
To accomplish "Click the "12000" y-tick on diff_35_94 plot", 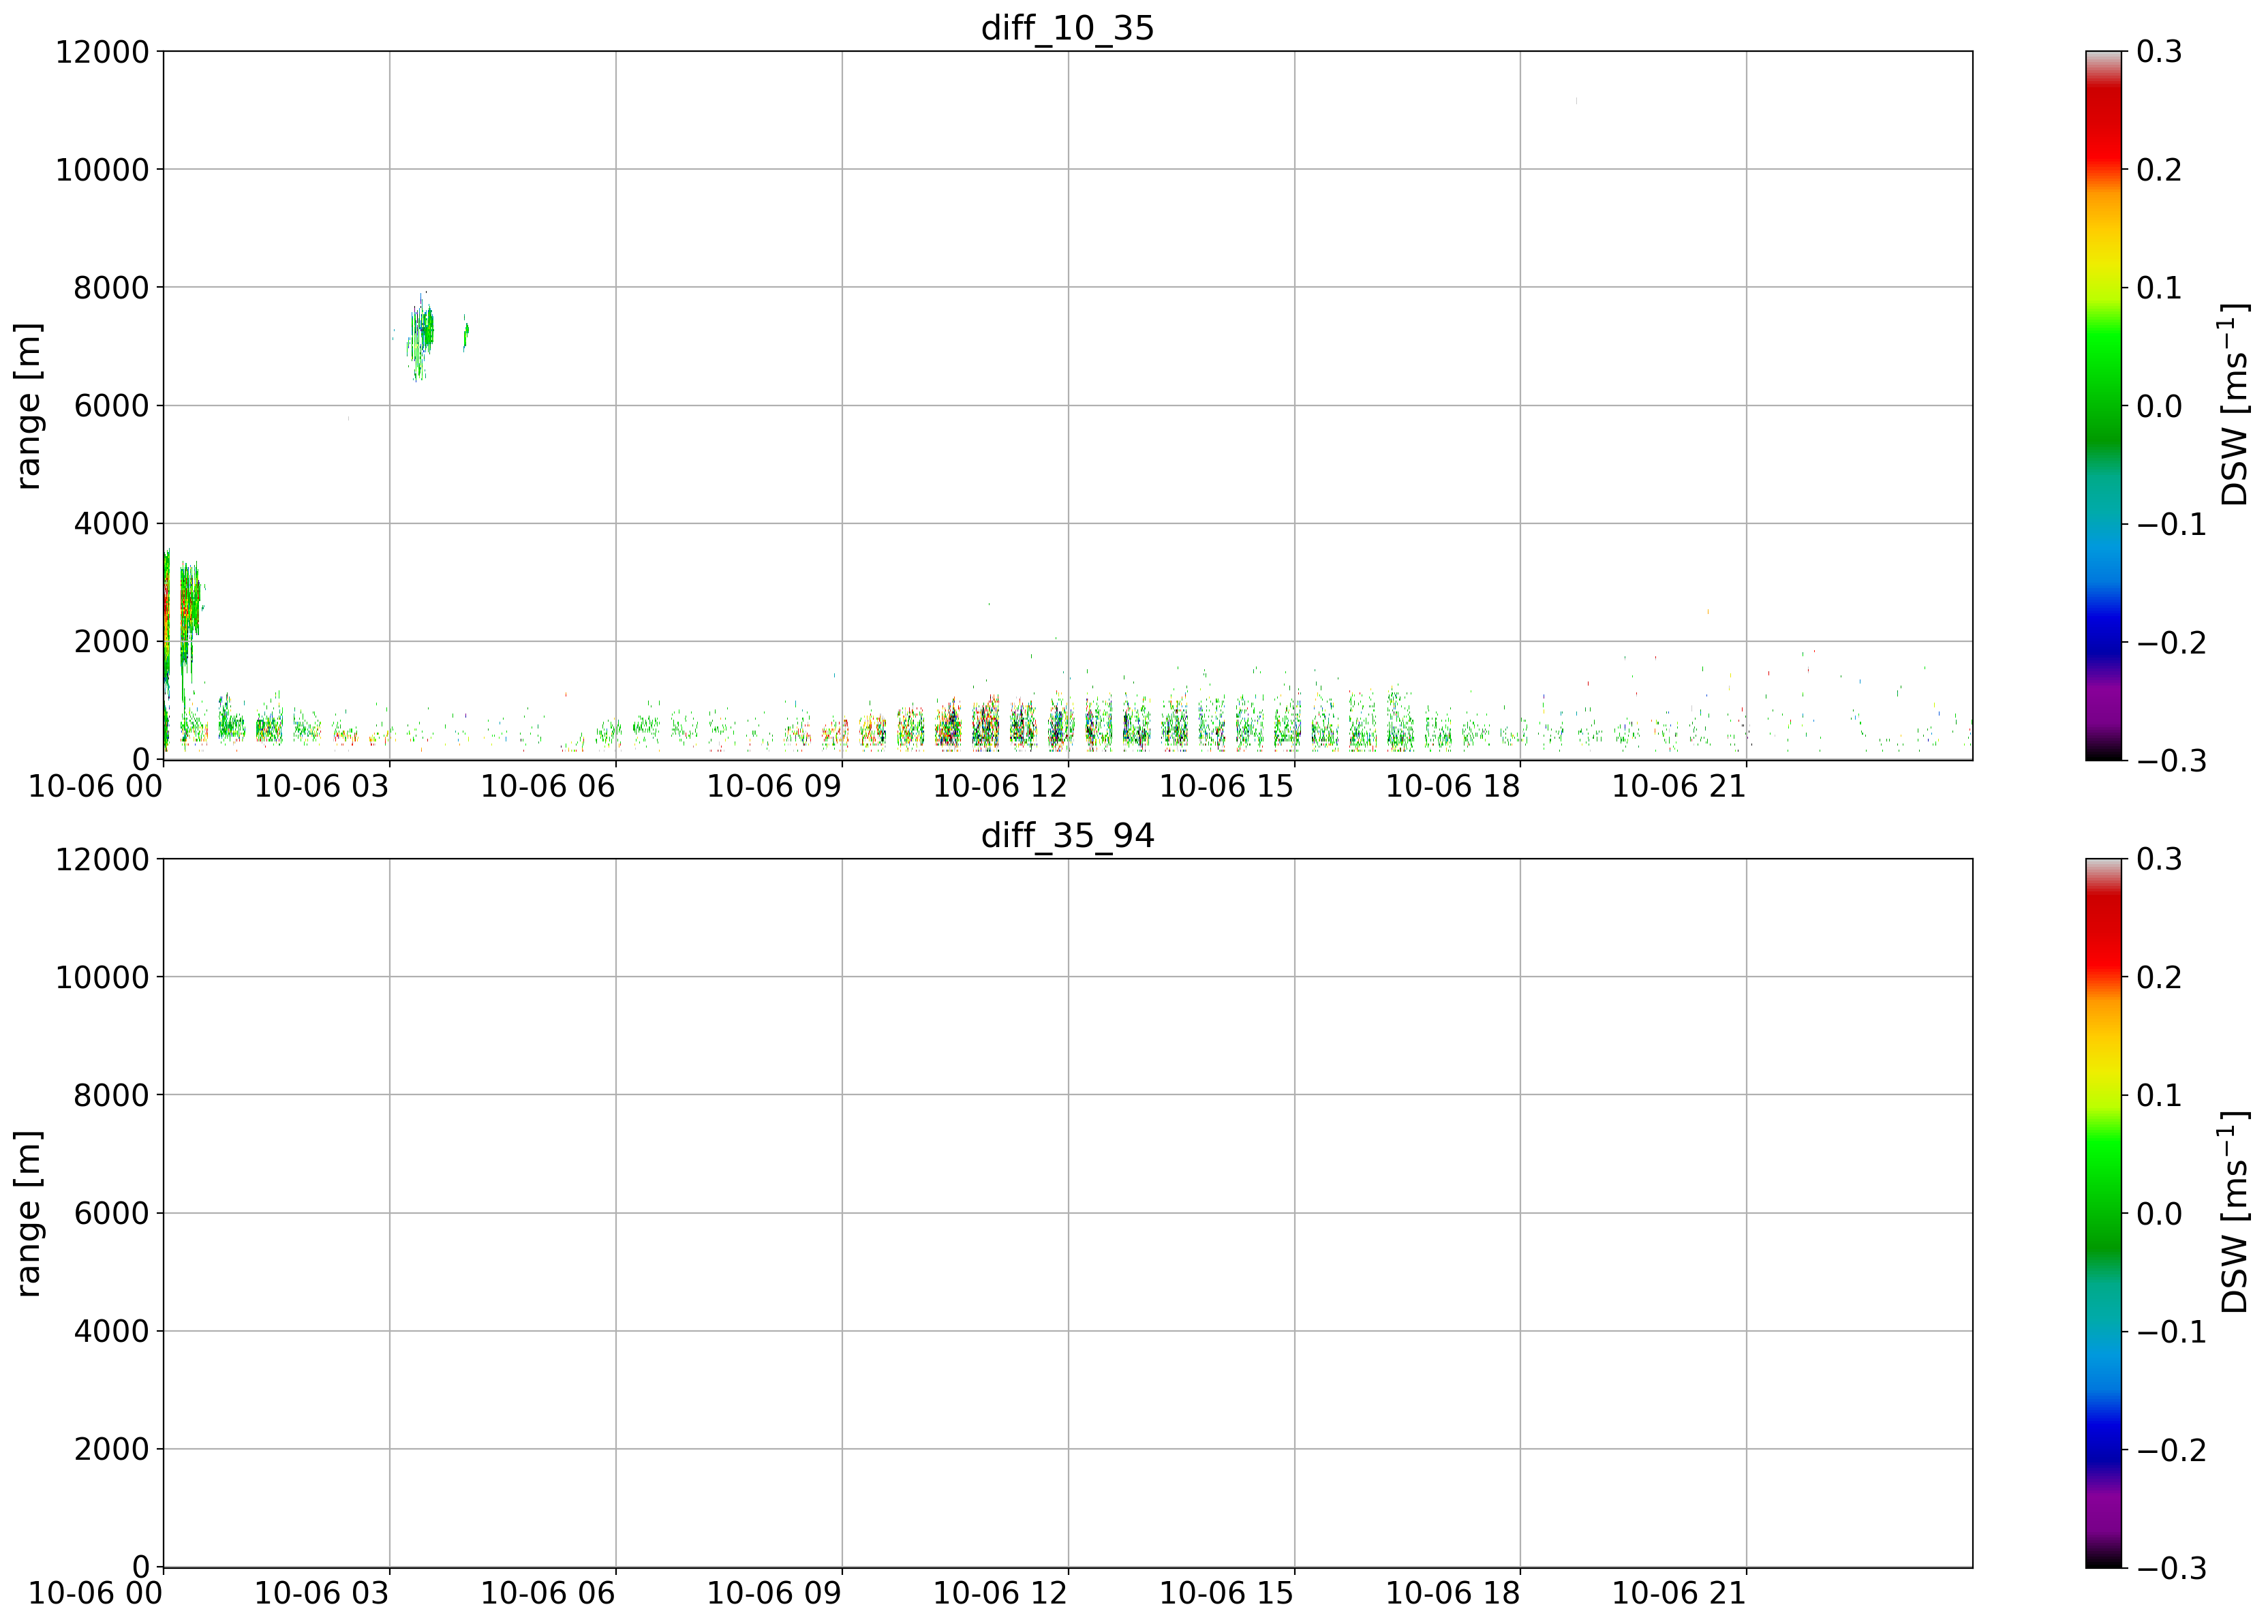I will point(102,860).
